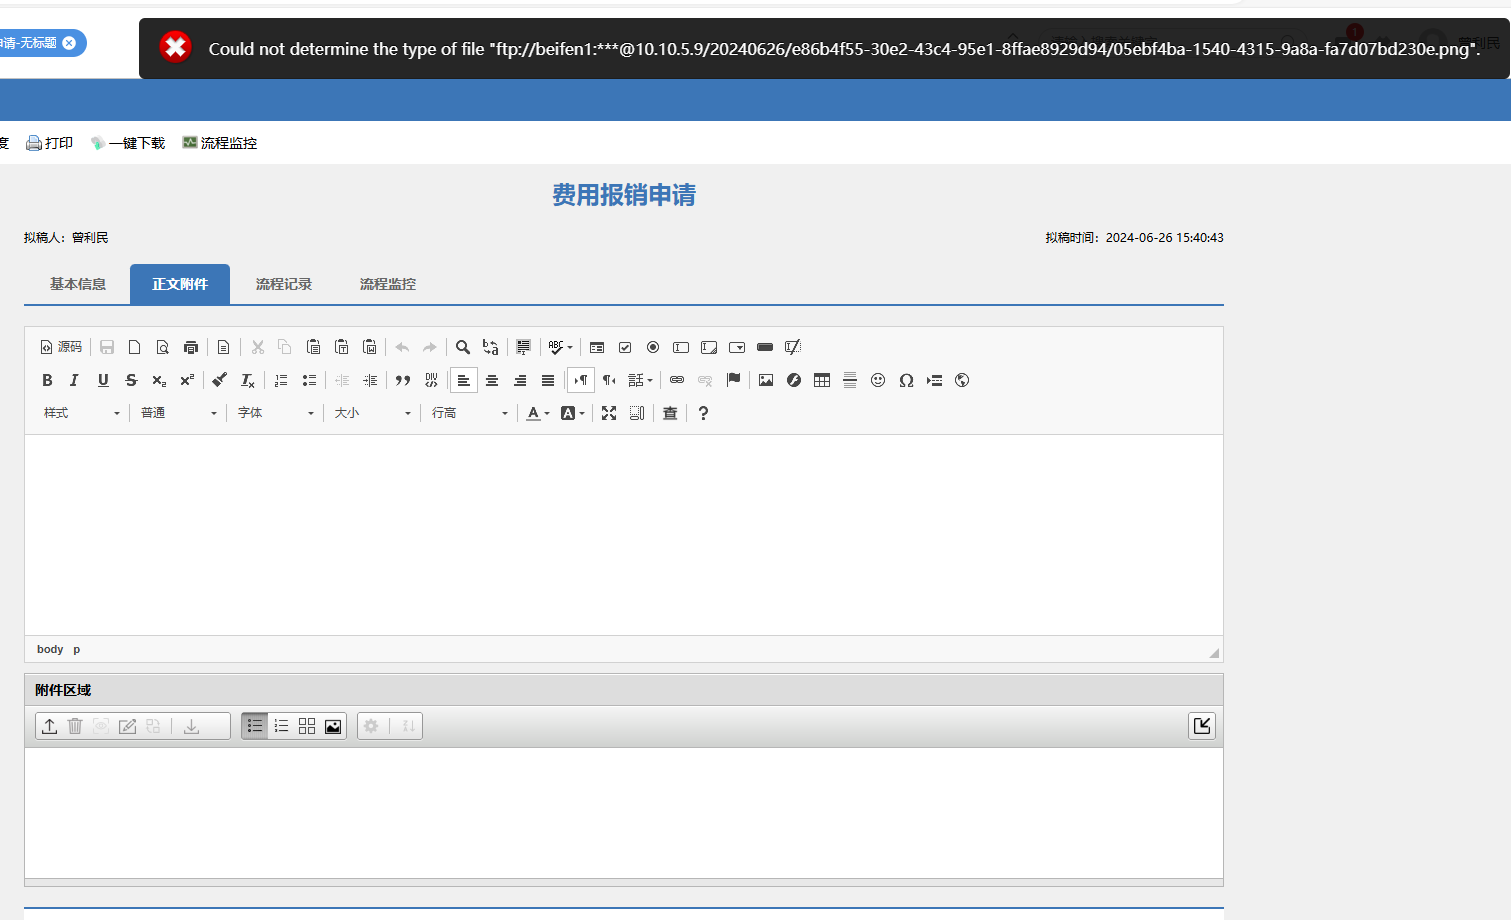Insert a special character Omega icon
This screenshot has width=1511, height=920.
(x=906, y=380)
